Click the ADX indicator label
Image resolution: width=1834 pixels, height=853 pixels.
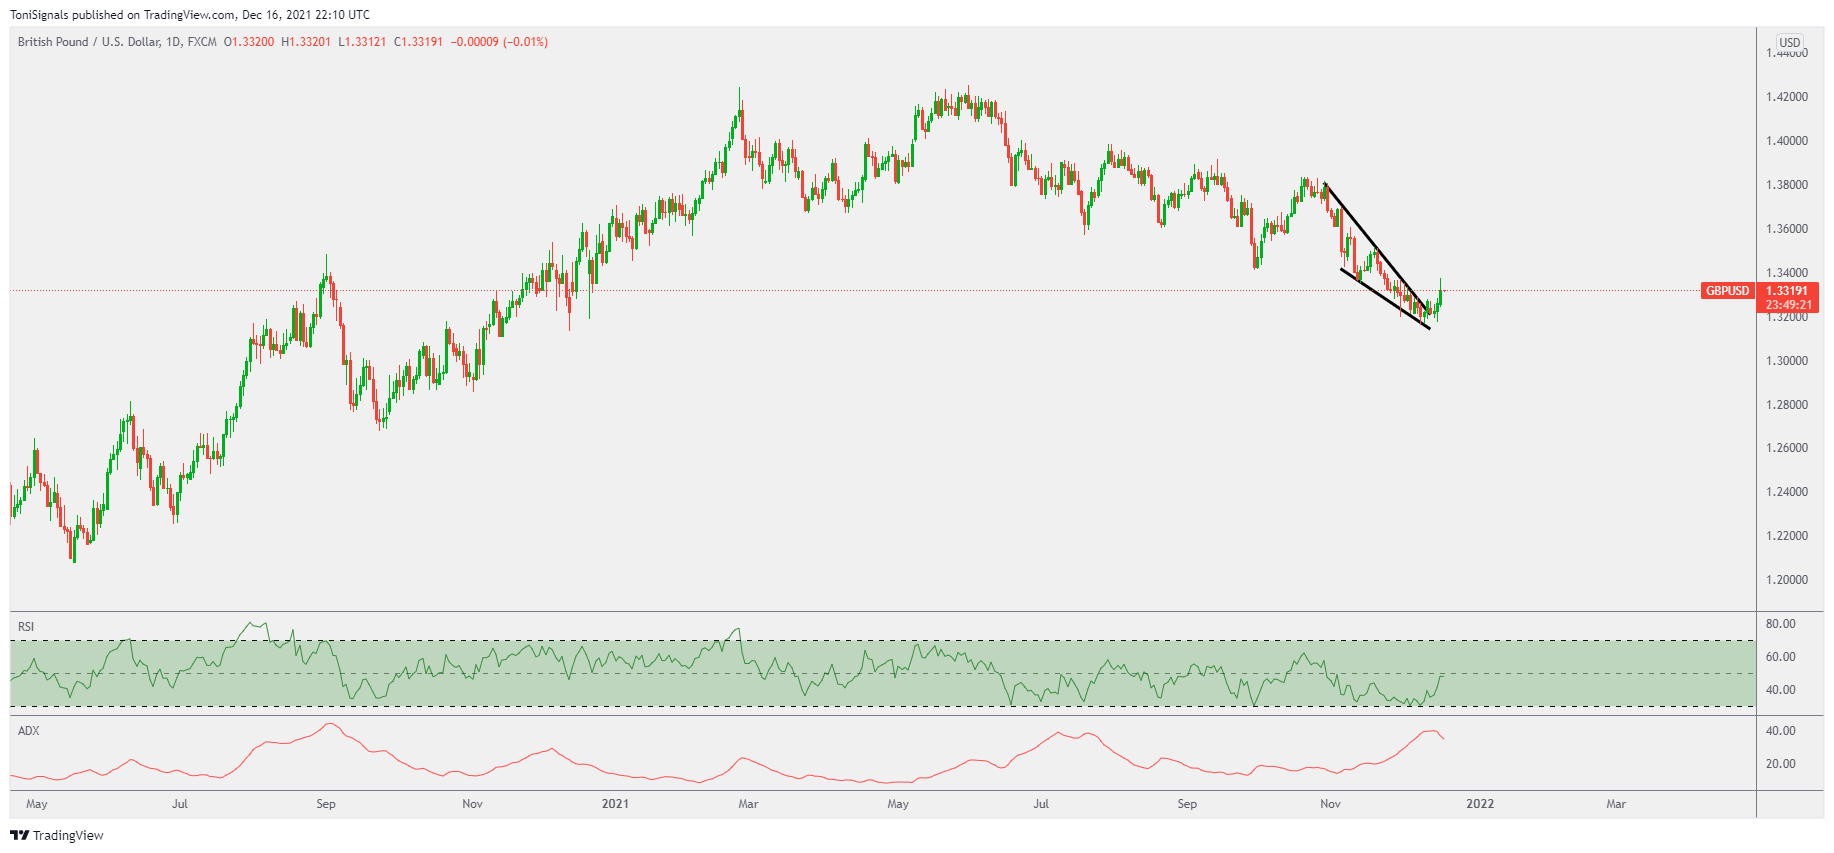tap(29, 731)
